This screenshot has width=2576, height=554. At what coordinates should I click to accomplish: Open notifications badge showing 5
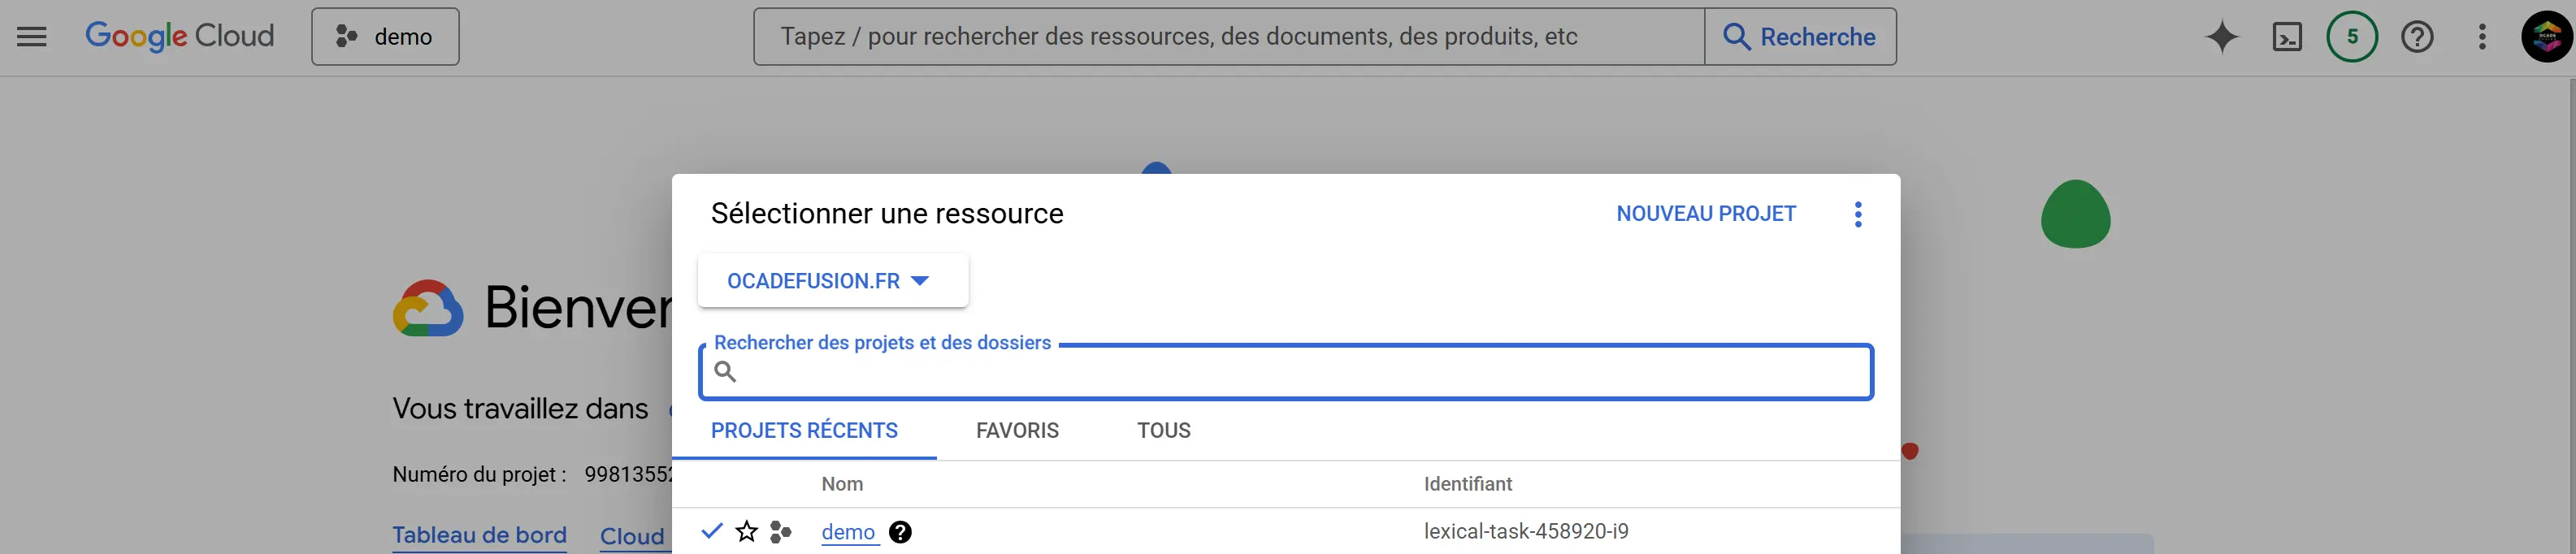2352,37
